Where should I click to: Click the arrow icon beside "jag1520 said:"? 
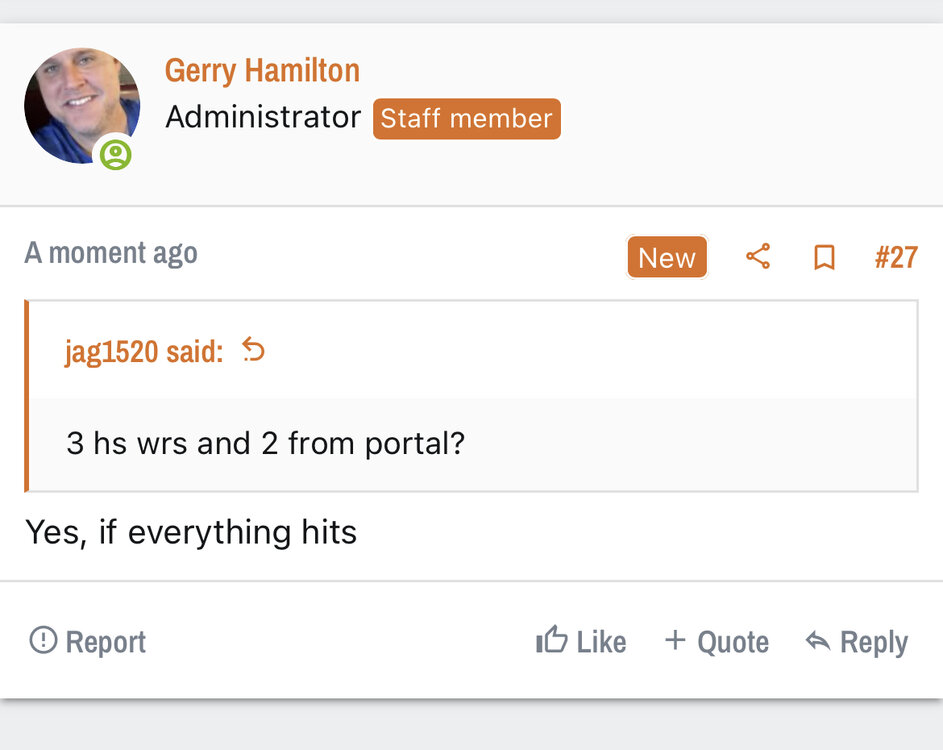coord(254,351)
